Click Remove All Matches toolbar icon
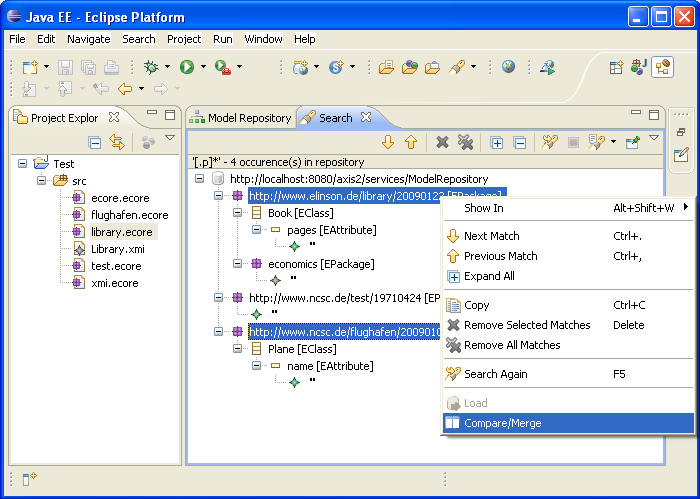This screenshot has width=700, height=499. tap(465, 142)
